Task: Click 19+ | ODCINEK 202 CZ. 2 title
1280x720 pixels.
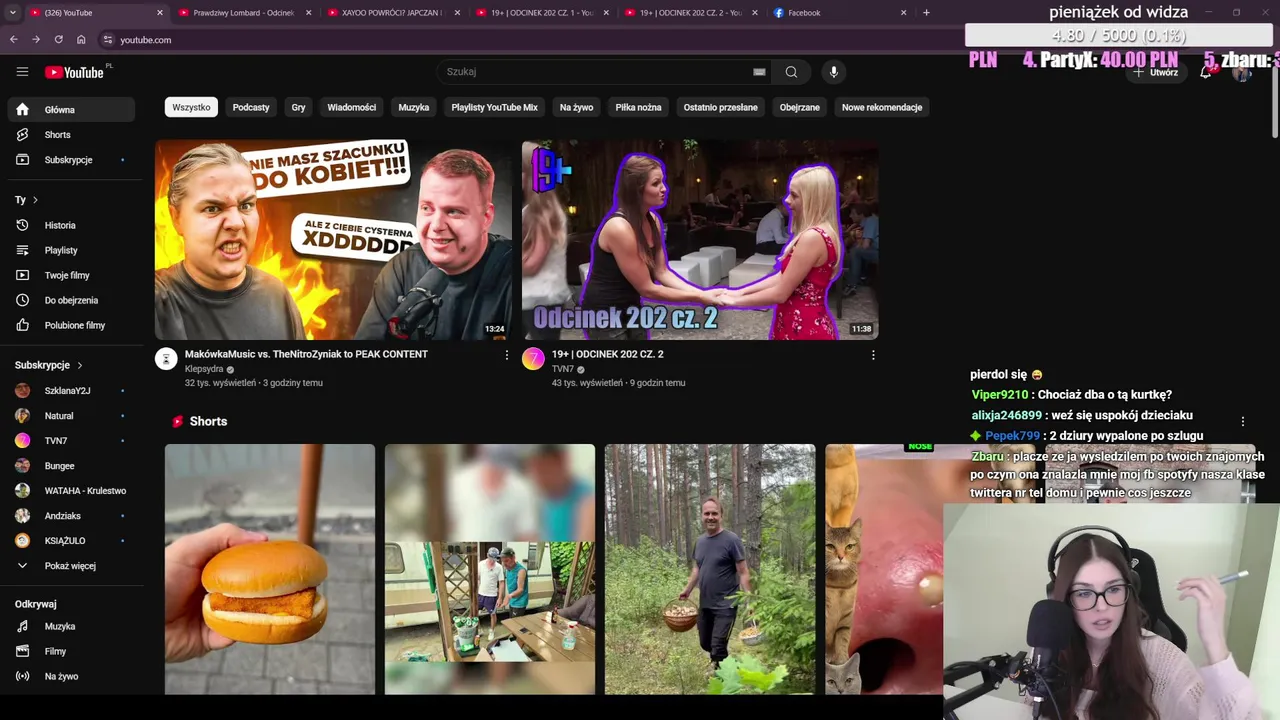Action: click(607, 354)
